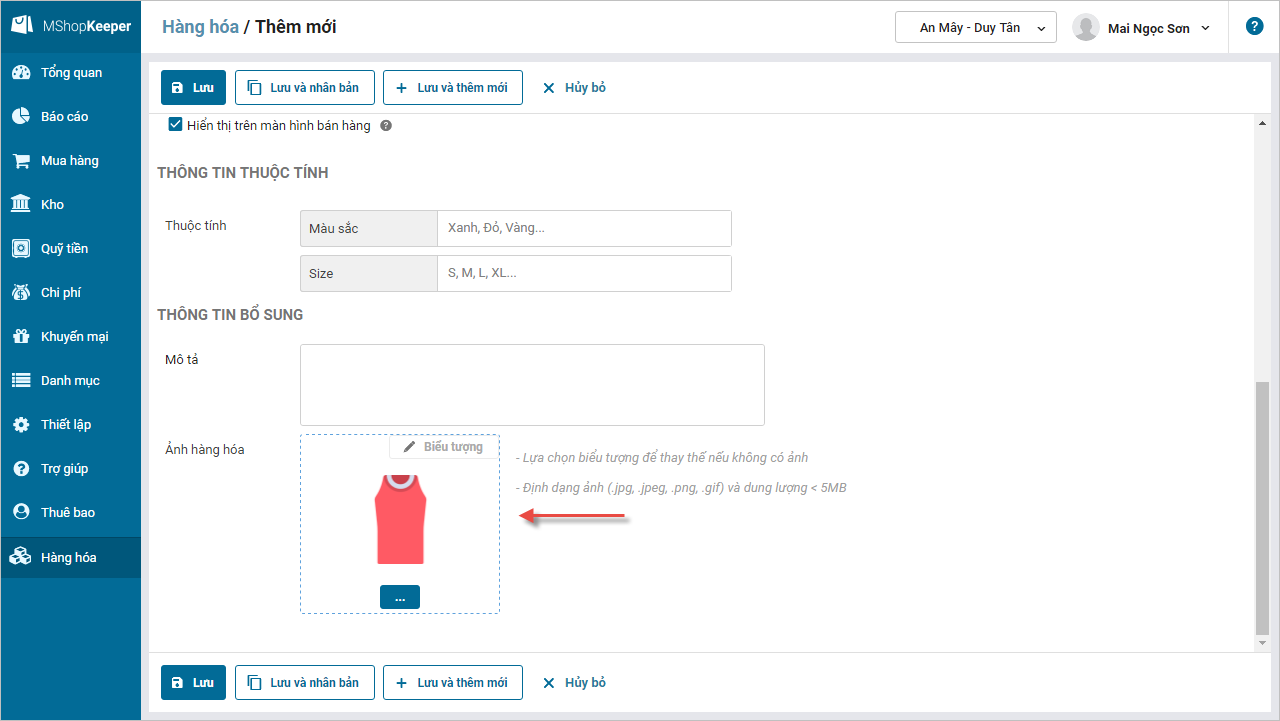Expand the Mai Ngọc Sơn user menu
Screen dimensions: 1280x721
click(1141, 28)
